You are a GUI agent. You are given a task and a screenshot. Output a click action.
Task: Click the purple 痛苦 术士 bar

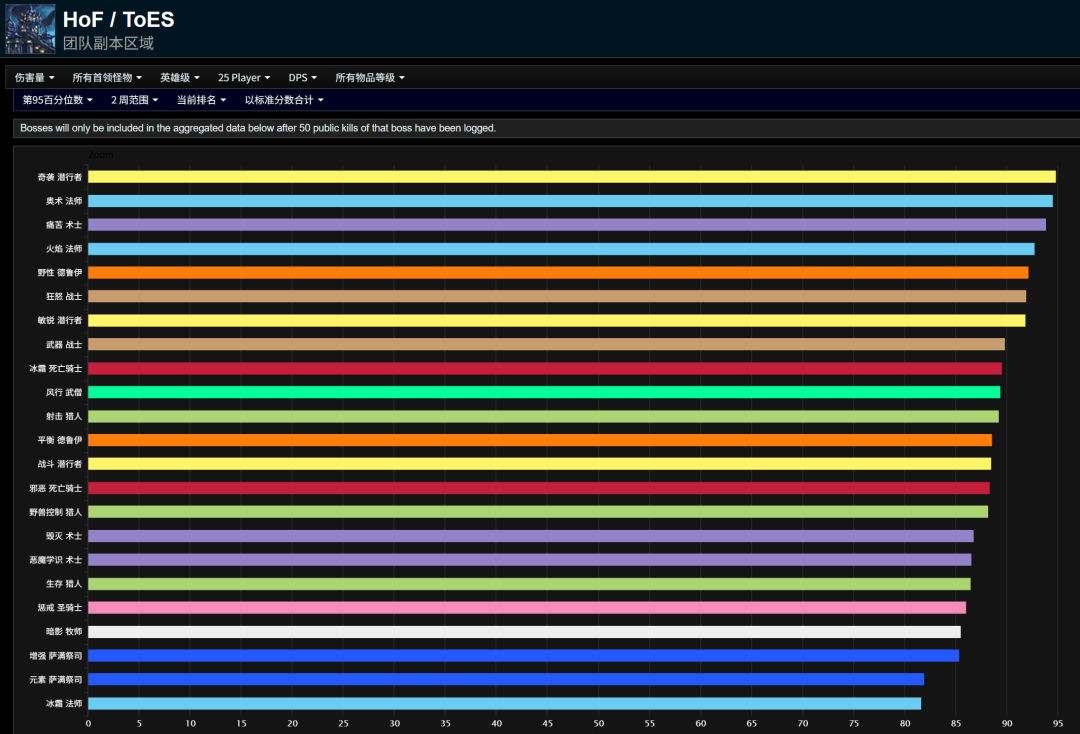pos(567,224)
